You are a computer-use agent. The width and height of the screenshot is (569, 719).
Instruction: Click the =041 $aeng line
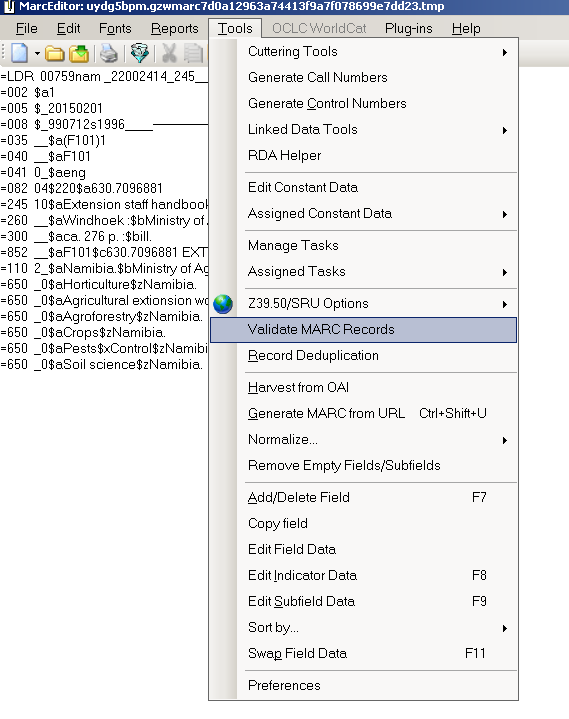(x=43, y=173)
